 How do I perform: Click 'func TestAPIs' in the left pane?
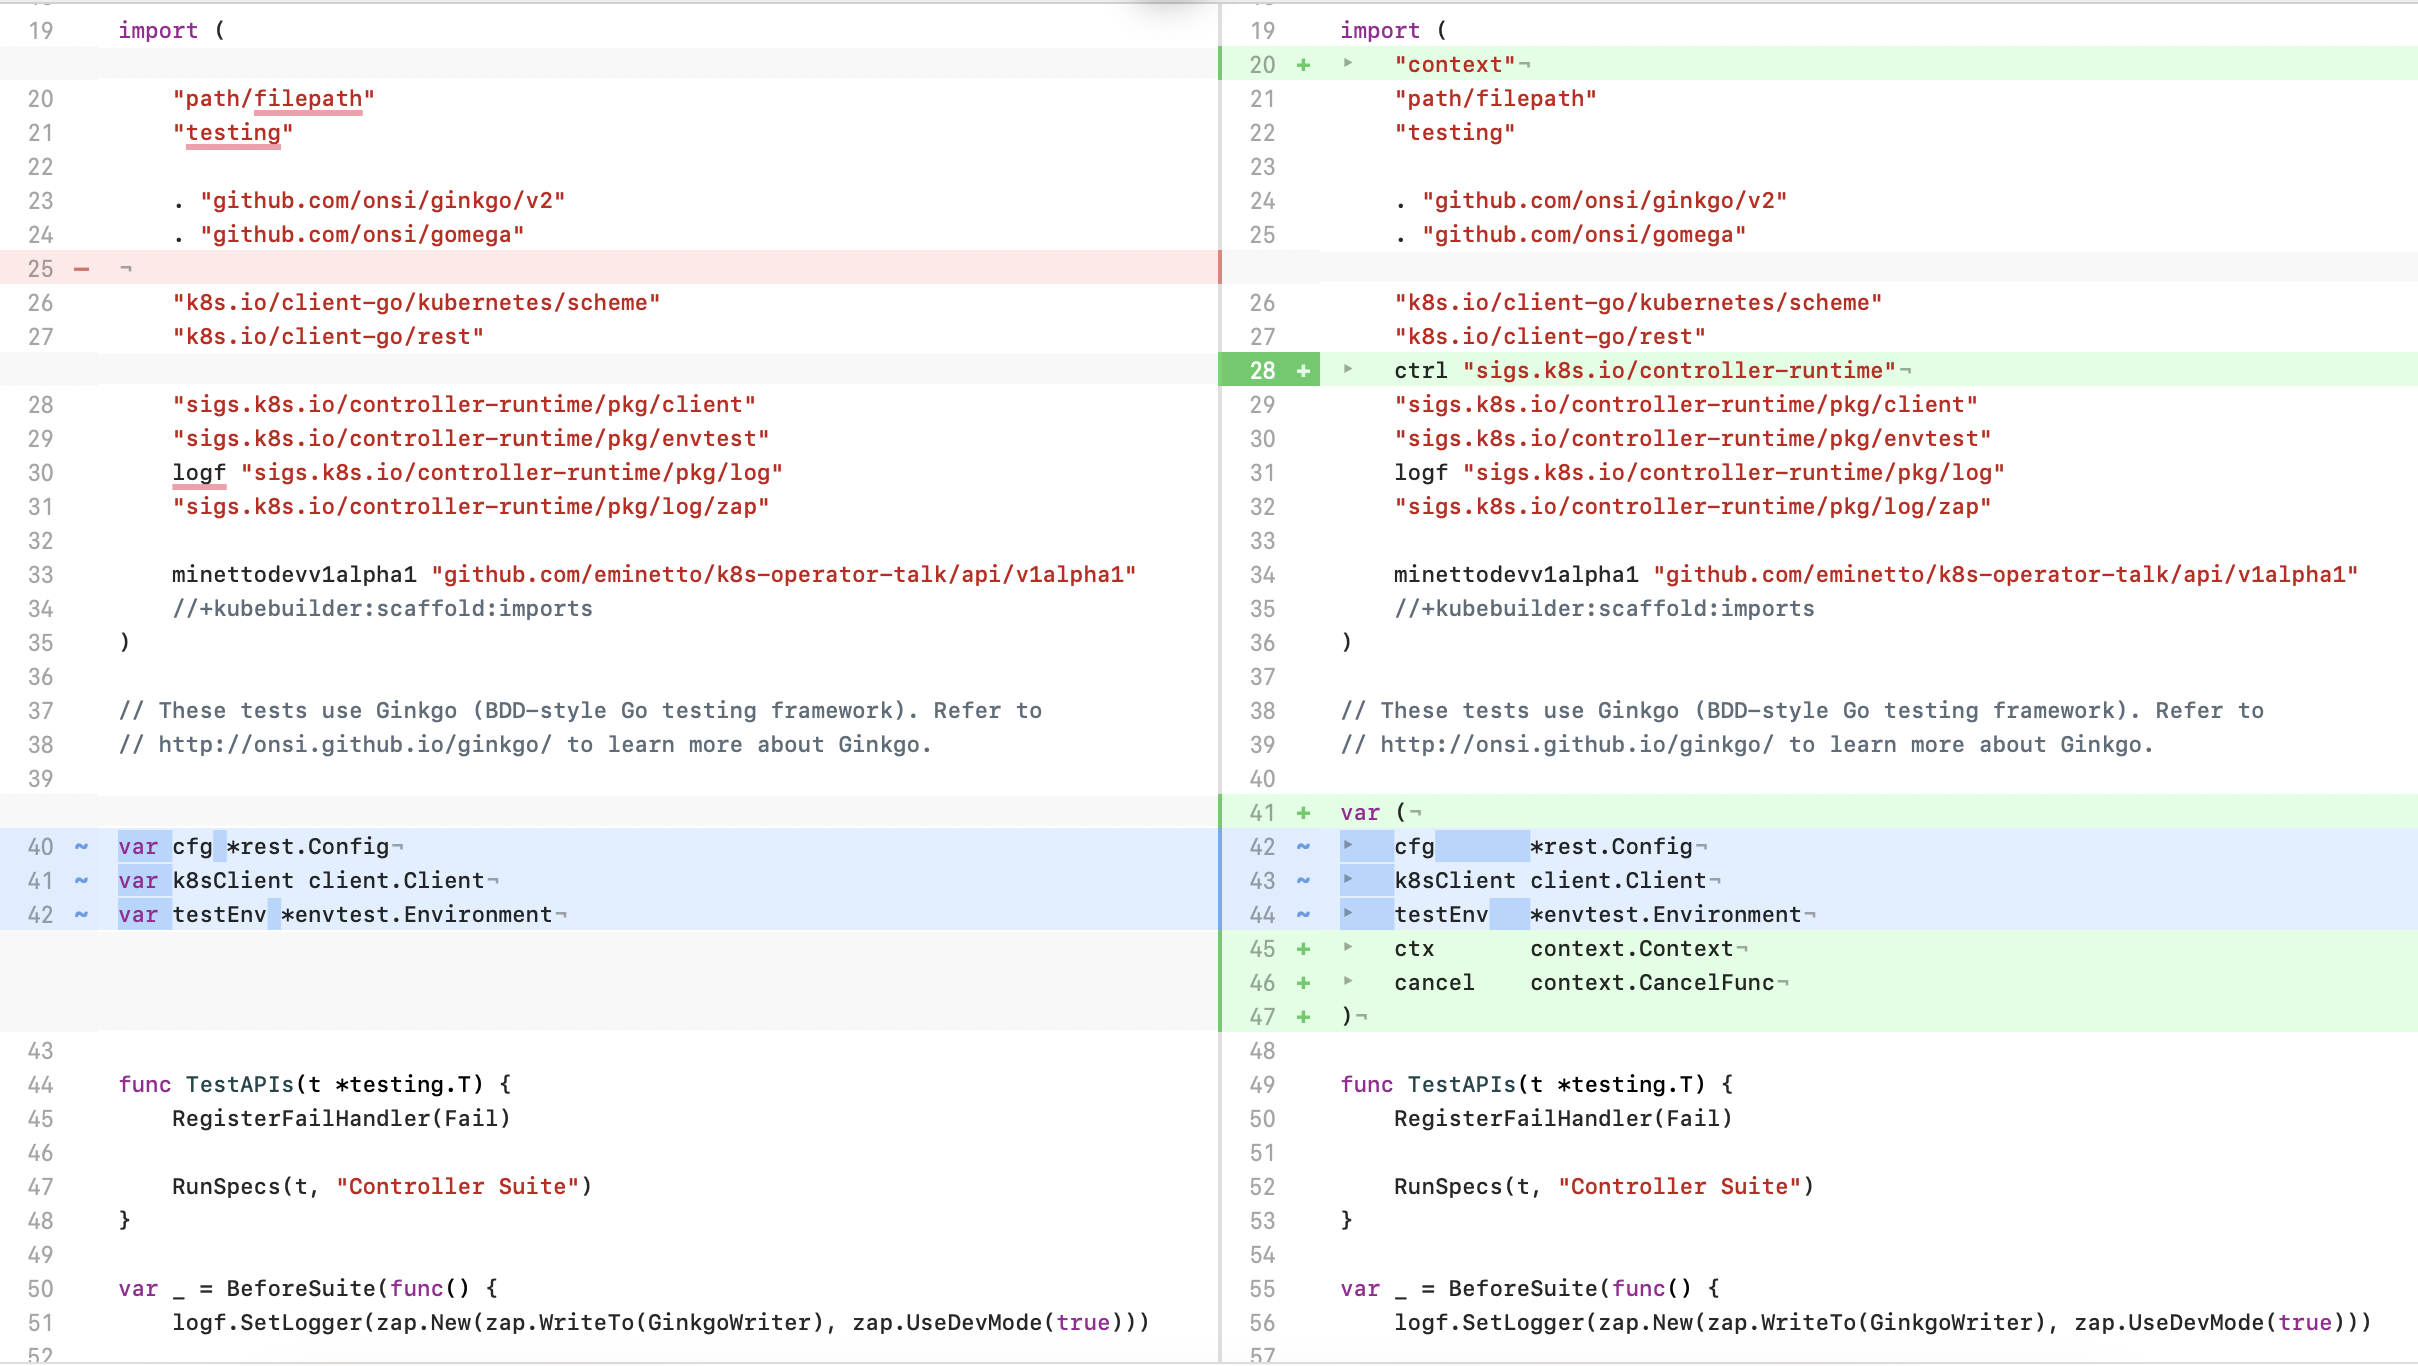click(x=206, y=1085)
